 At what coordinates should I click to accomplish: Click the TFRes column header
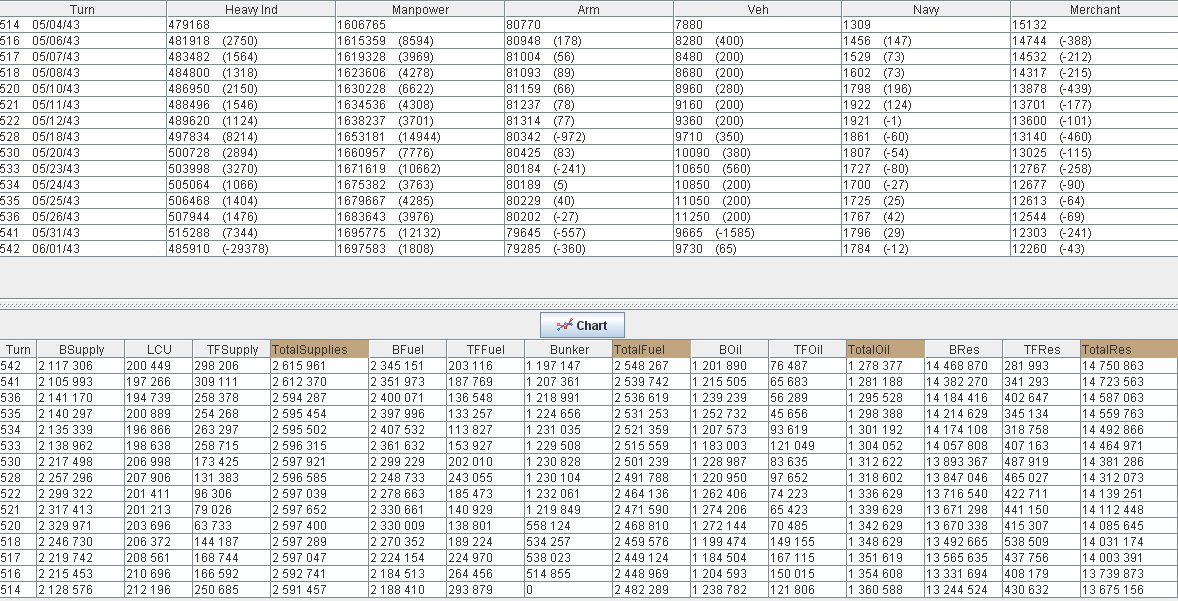[1041, 349]
